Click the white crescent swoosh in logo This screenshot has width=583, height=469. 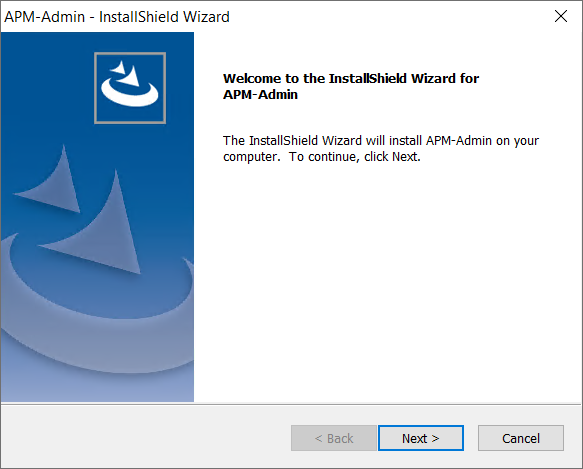(x=129, y=95)
